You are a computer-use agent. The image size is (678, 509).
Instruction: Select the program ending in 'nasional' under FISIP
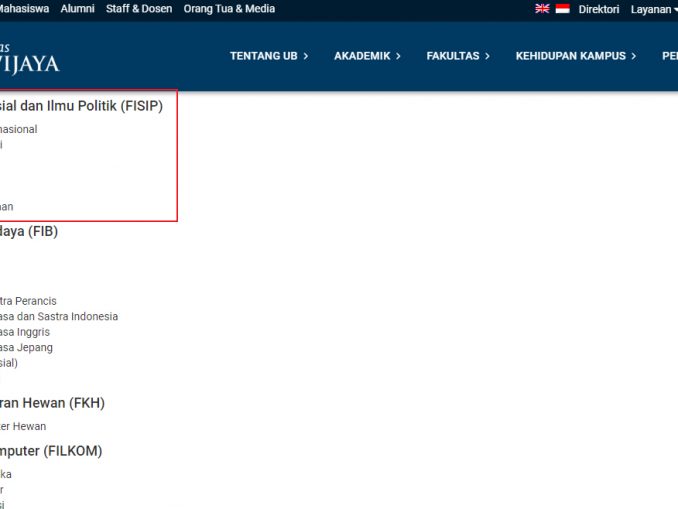pyautogui.click(x=19, y=129)
